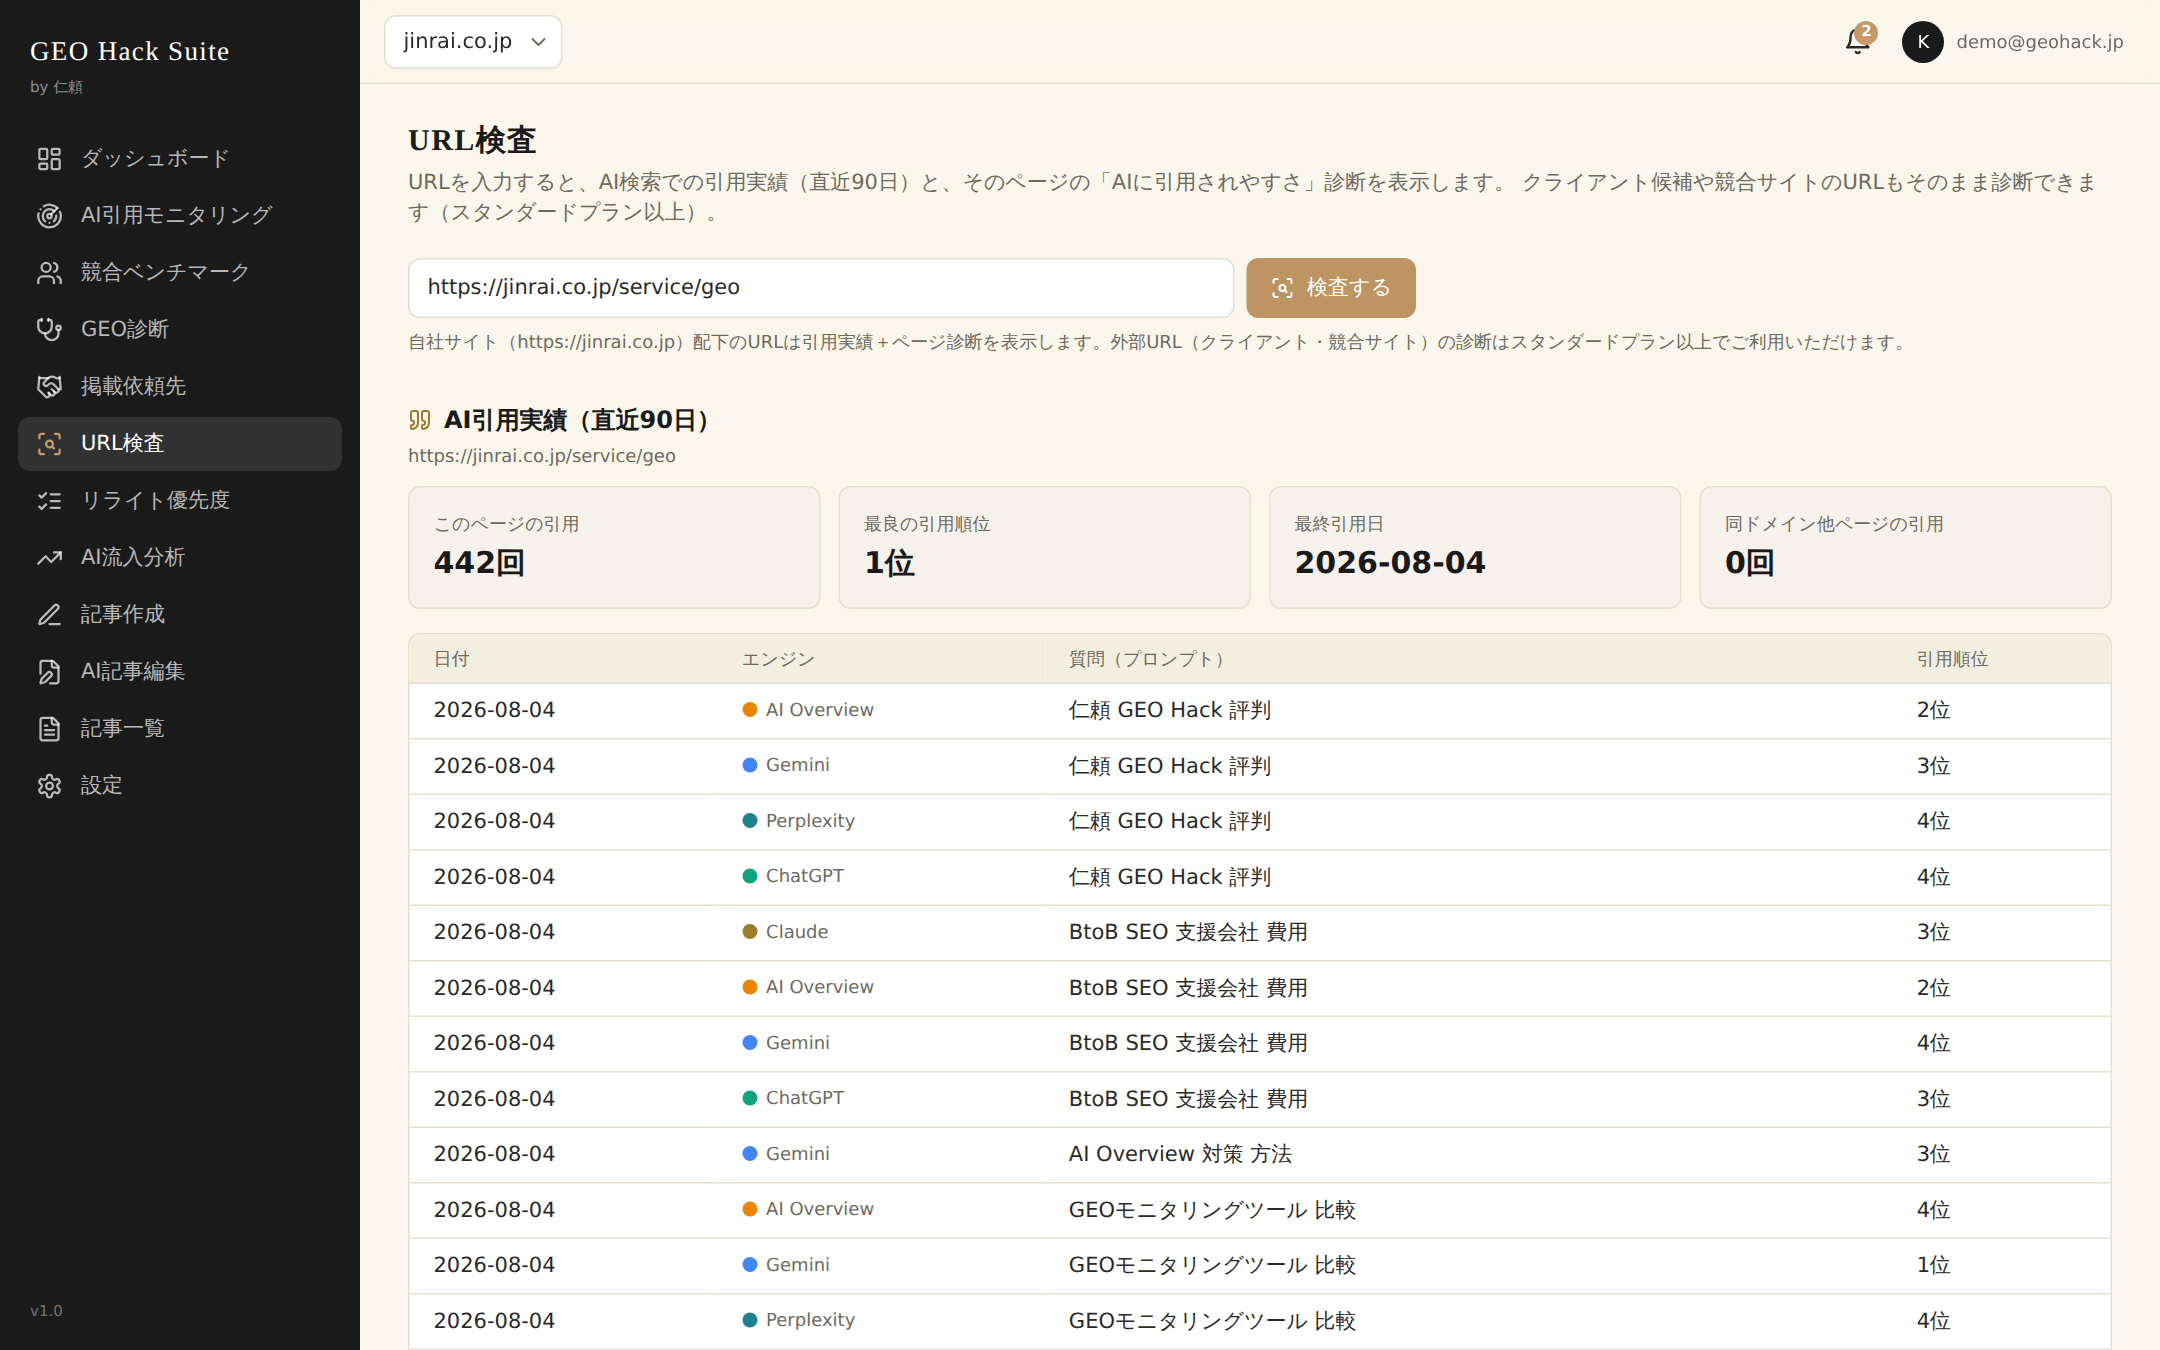Open 記事作成 from the sidebar
The width and height of the screenshot is (2160, 1350).
(180, 615)
